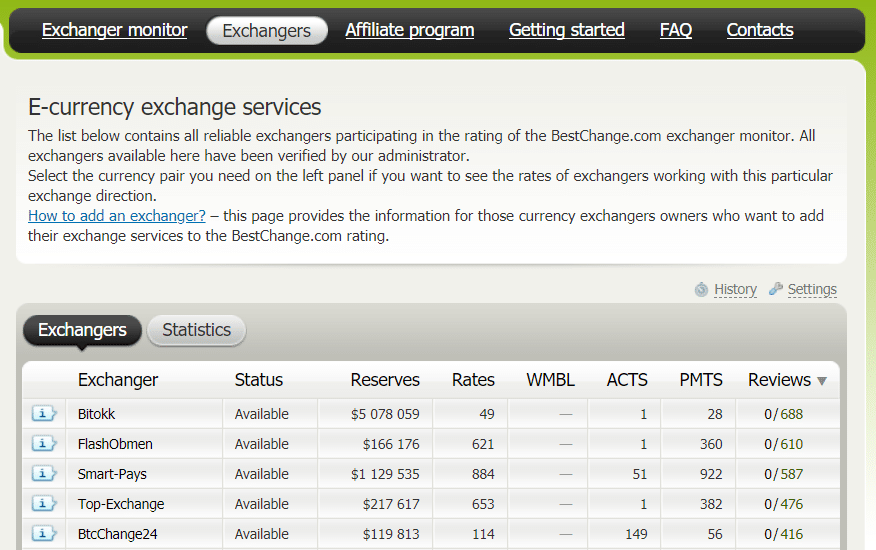Image resolution: width=876 pixels, height=550 pixels.
Task: Click Smart-Pays PMTS value 922
Action: click(x=711, y=475)
